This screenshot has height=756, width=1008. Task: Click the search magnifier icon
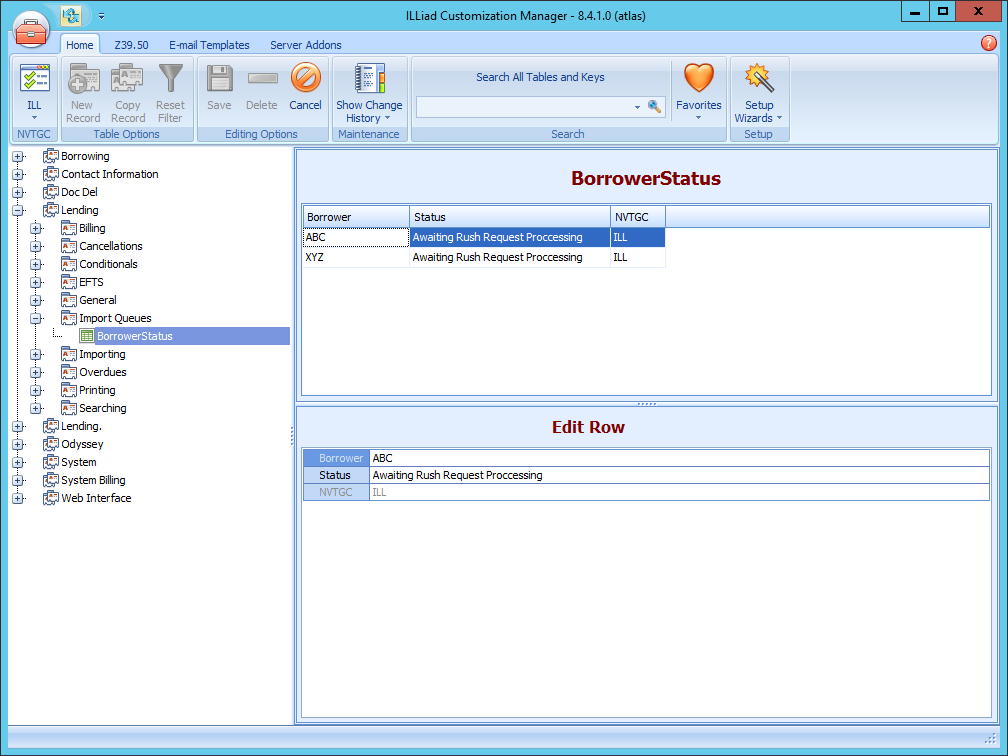[655, 107]
